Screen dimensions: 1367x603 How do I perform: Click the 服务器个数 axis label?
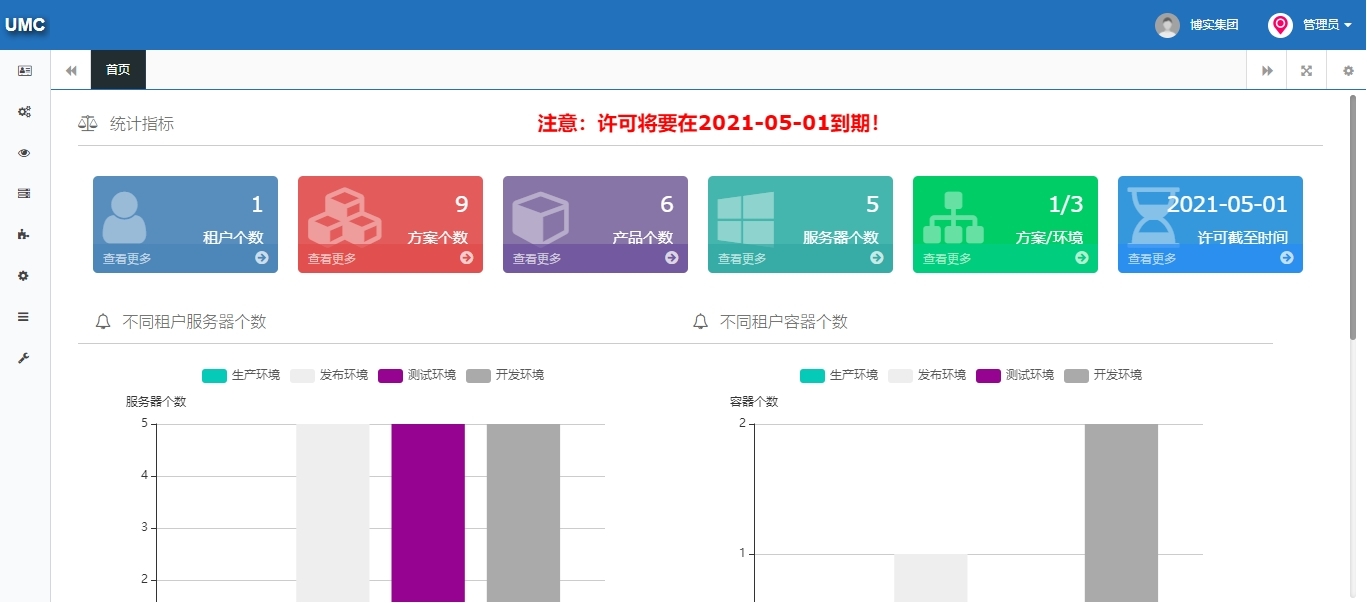(x=156, y=402)
